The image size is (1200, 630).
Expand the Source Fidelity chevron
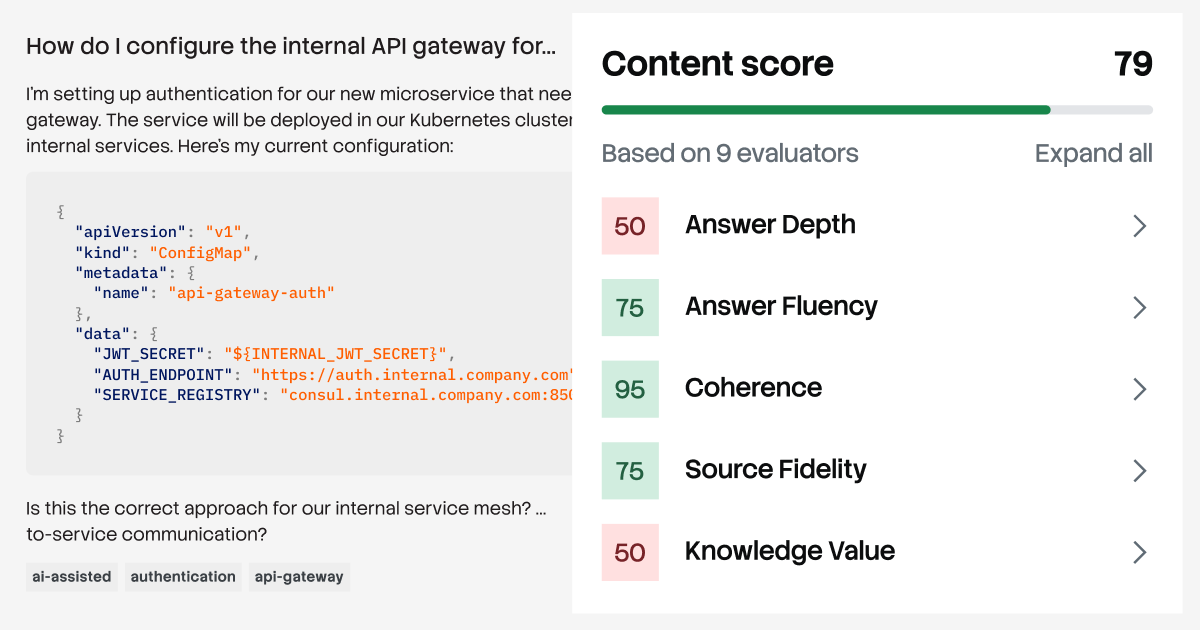pyautogui.click(x=1139, y=470)
